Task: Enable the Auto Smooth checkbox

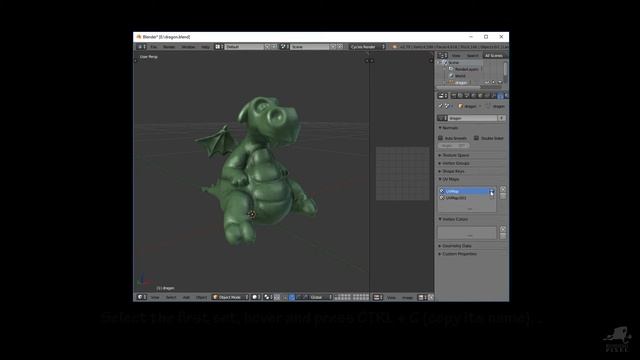Action: coord(440,138)
